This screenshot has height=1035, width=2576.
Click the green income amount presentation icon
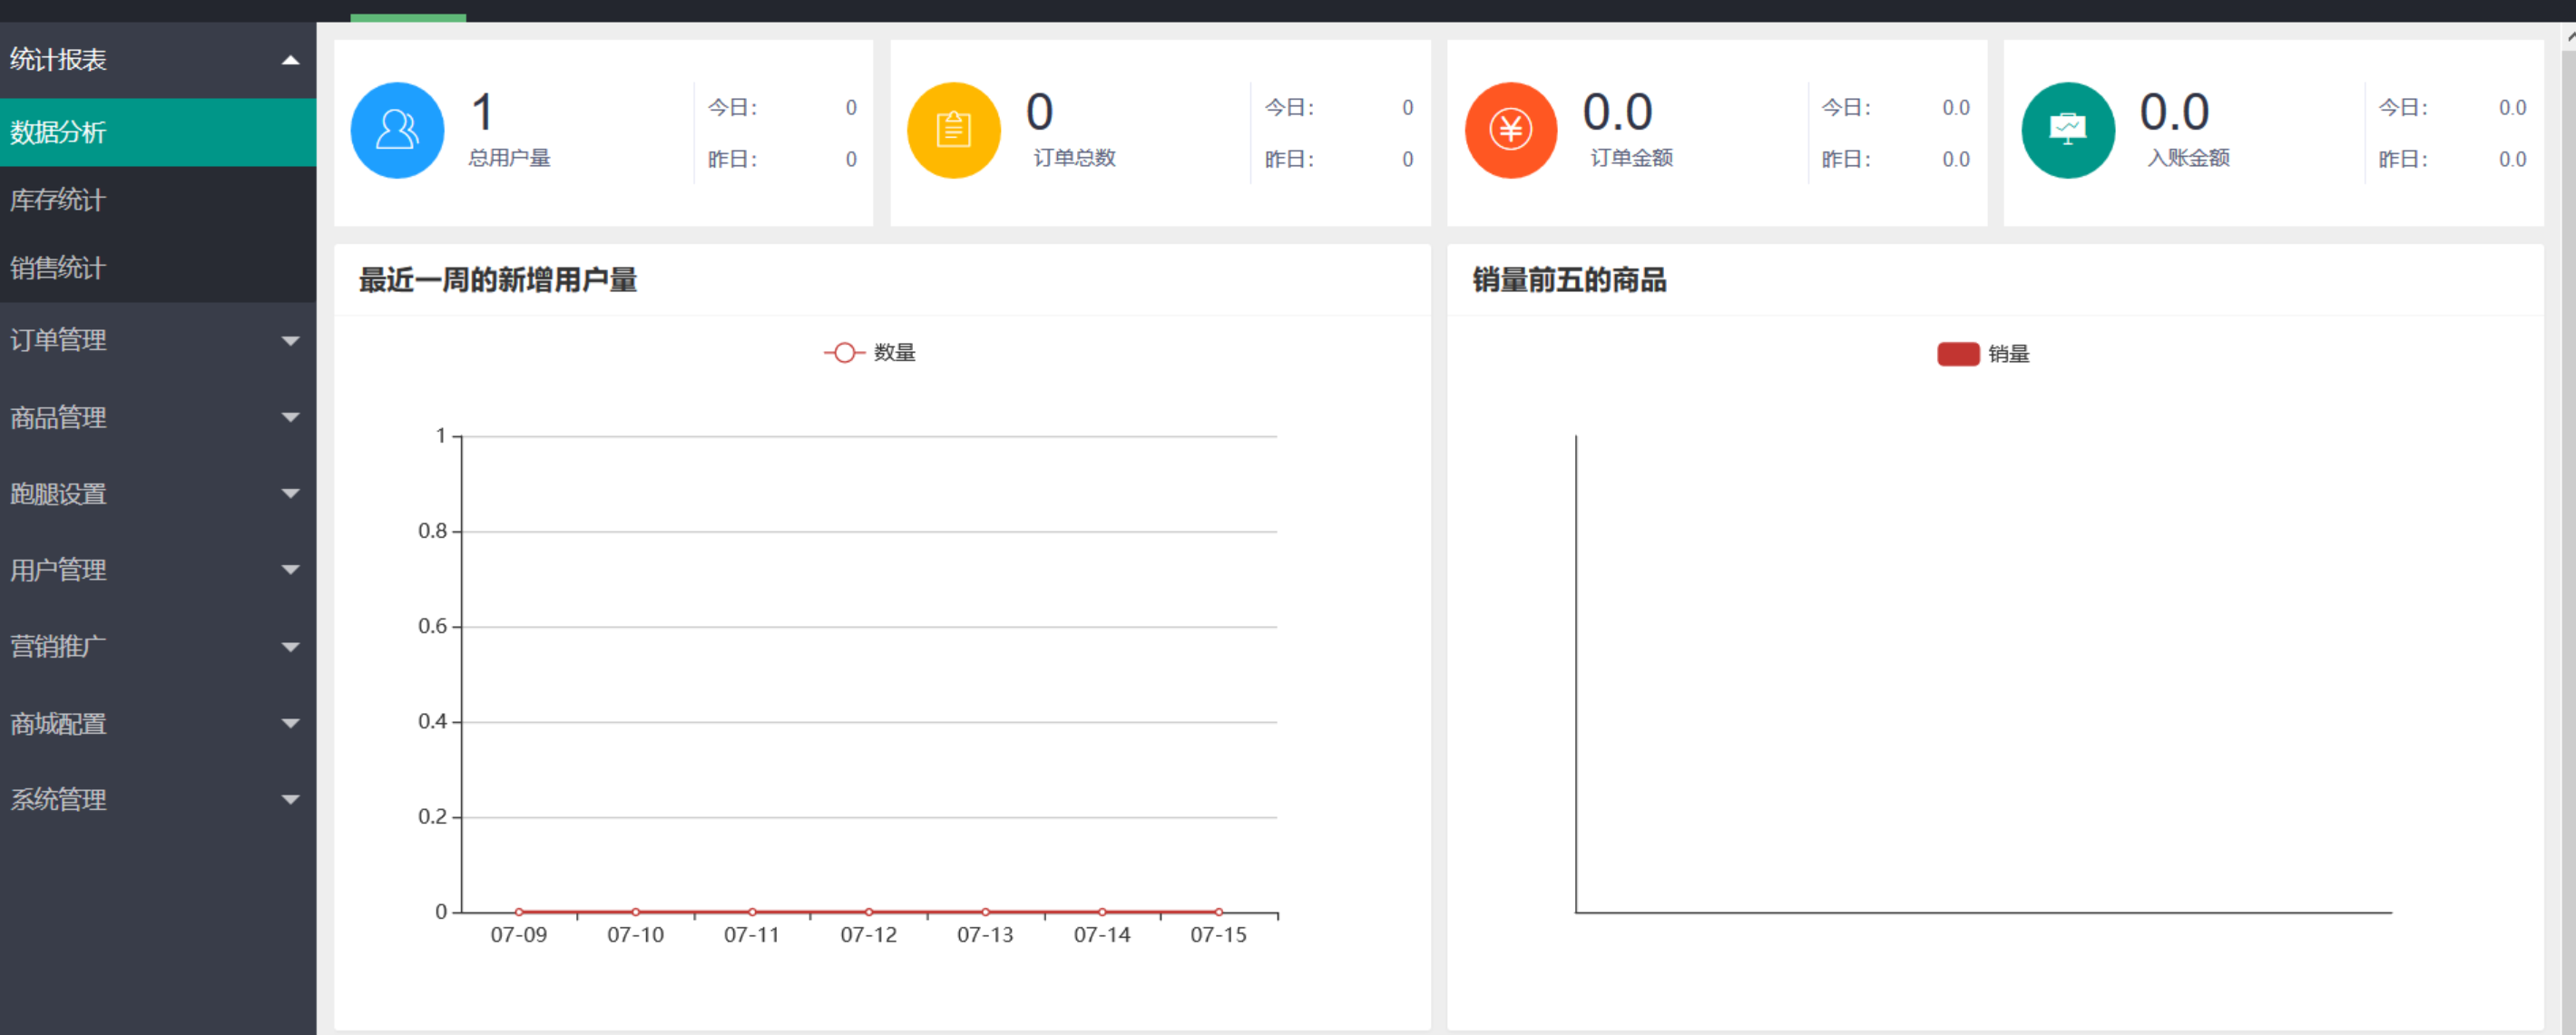[2067, 130]
